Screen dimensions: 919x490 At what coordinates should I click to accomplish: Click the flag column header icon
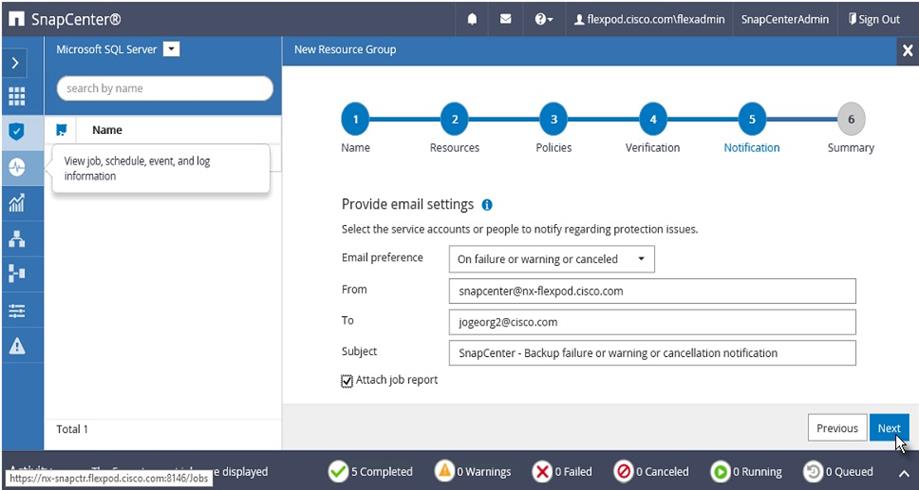62,130
